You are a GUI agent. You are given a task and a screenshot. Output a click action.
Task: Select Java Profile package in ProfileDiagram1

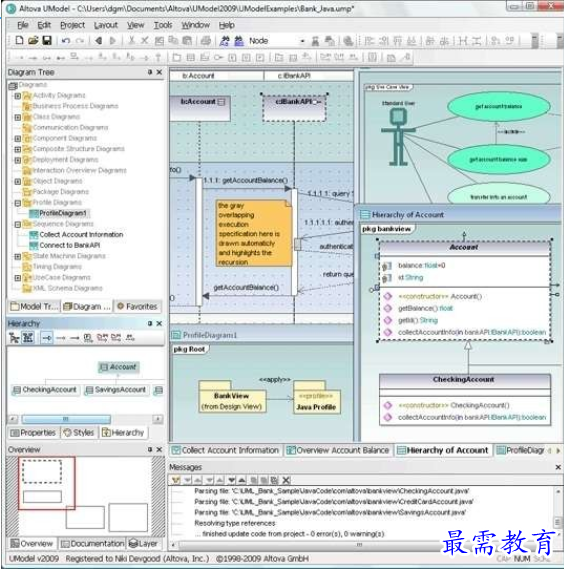[317, 398]
